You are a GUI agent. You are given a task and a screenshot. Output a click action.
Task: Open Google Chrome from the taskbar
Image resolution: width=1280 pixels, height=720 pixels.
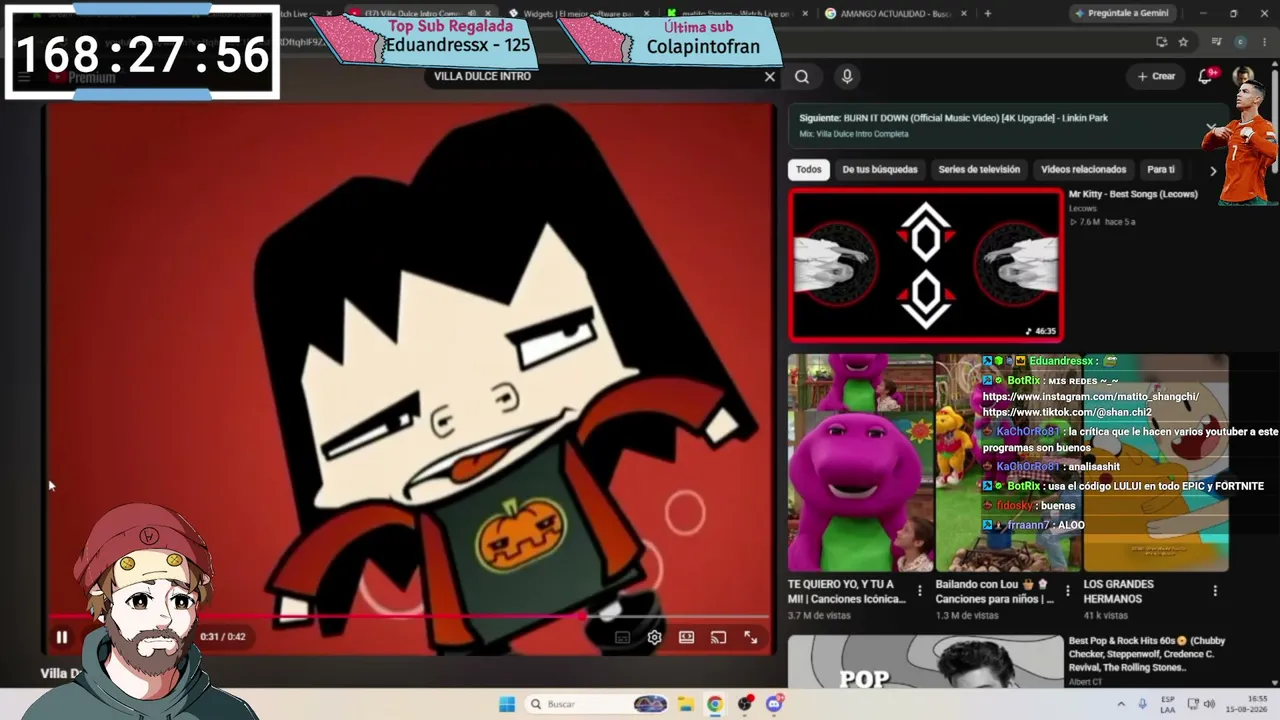[715, 704]
